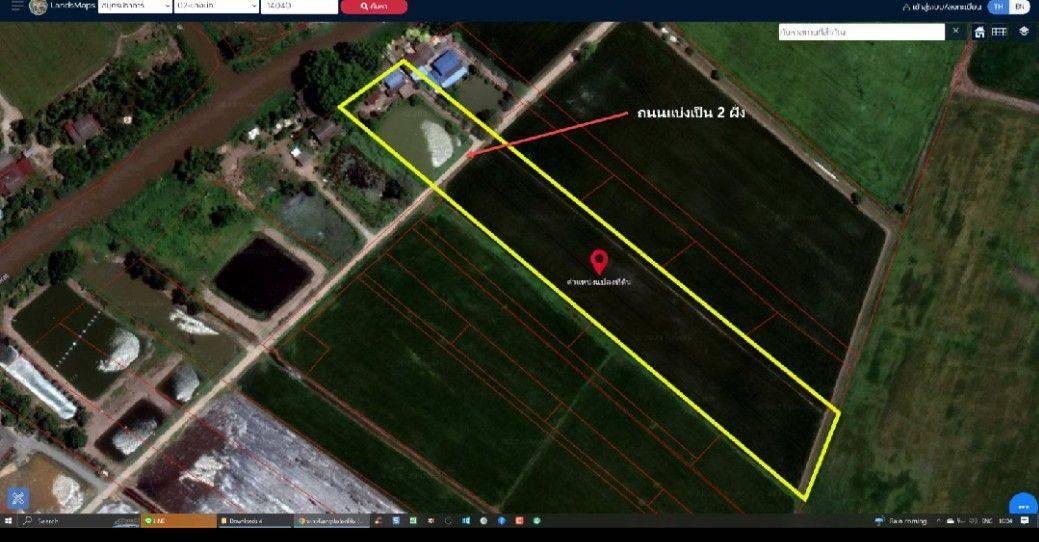The height and width of the screenshot is (542, 1039).
Task: Click the login/register link
Action: 942,6
